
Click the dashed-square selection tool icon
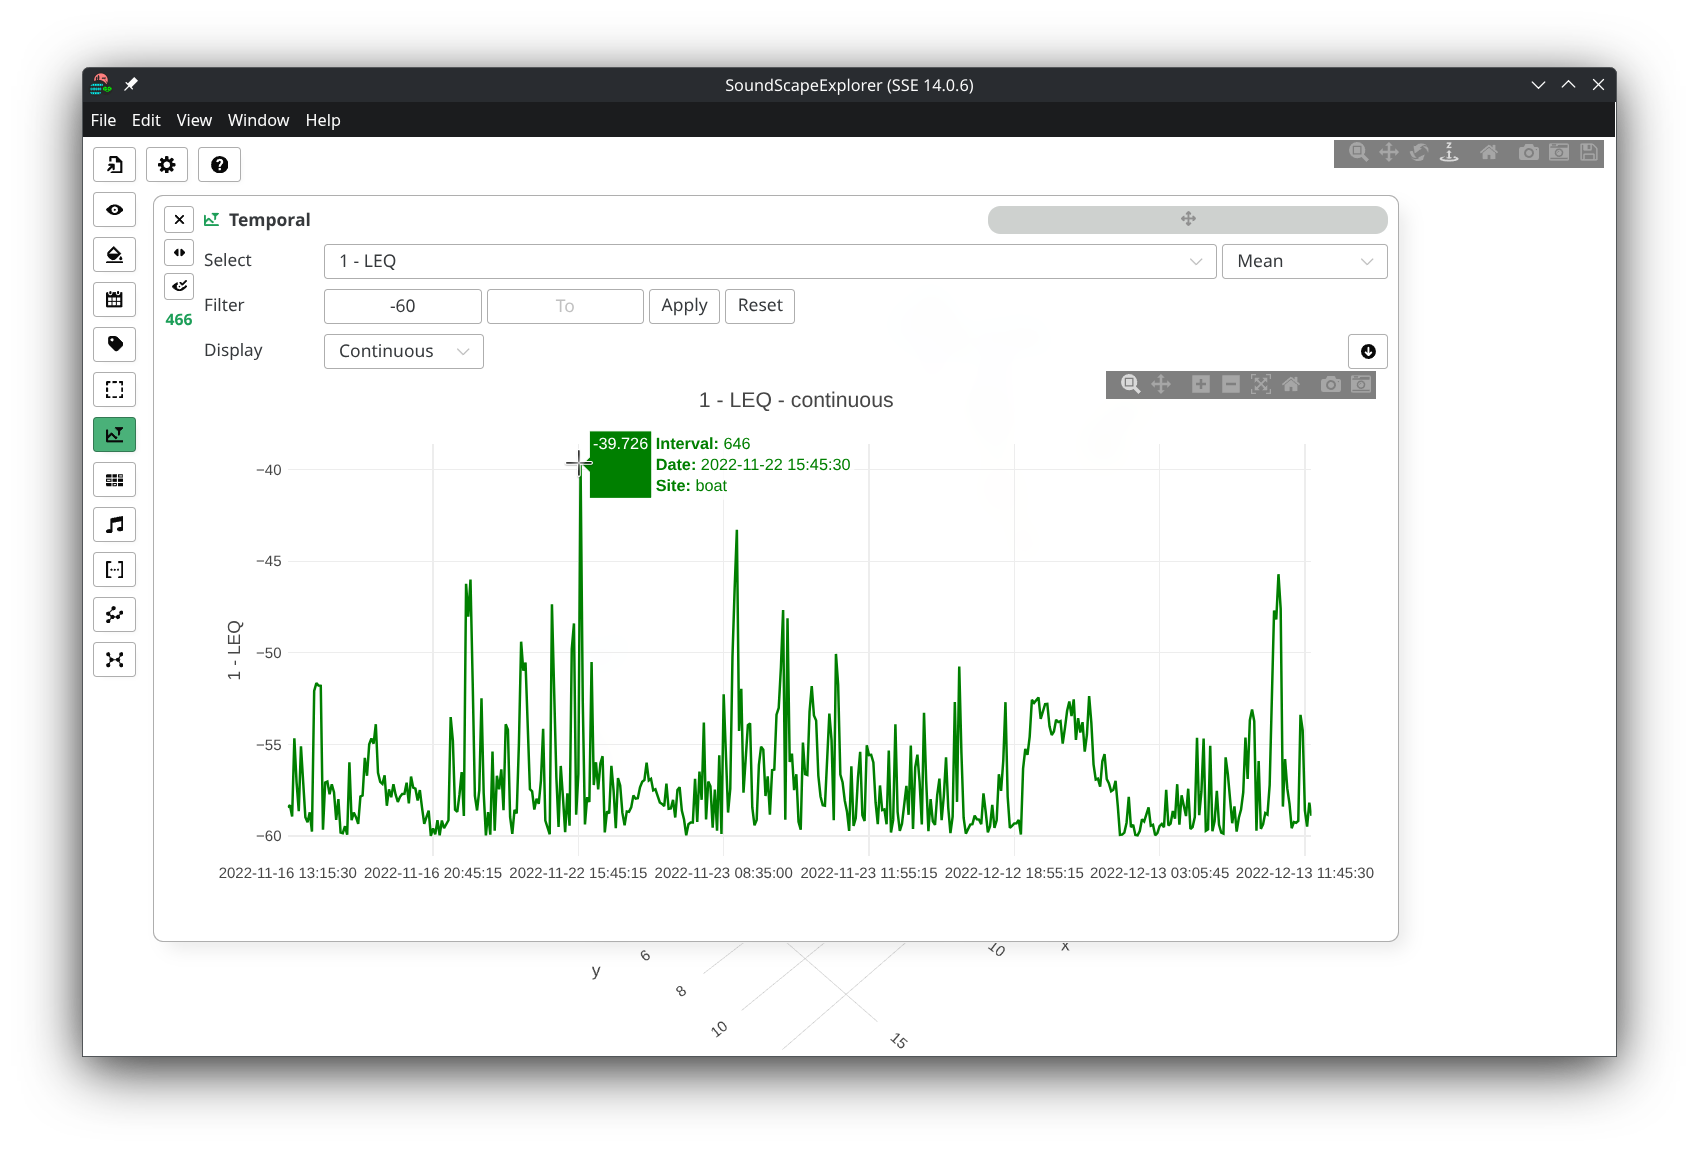tap(115, 390)
